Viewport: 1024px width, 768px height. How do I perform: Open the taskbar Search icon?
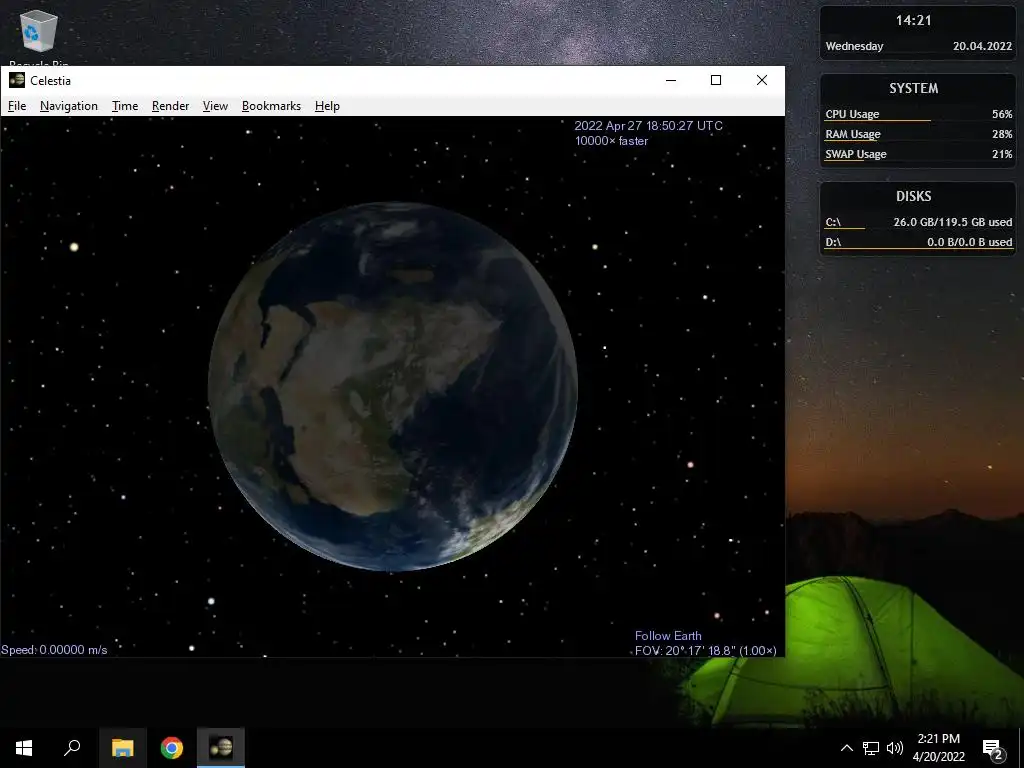pos(72,748)
